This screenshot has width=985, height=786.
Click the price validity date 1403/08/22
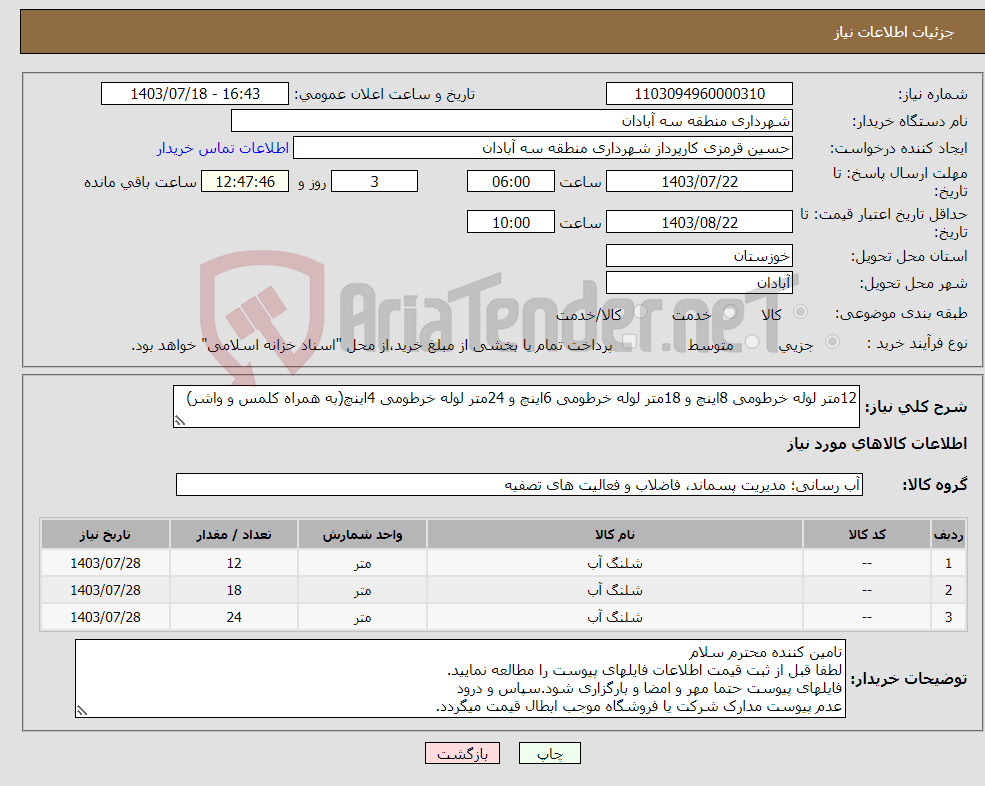pos(699,222)
